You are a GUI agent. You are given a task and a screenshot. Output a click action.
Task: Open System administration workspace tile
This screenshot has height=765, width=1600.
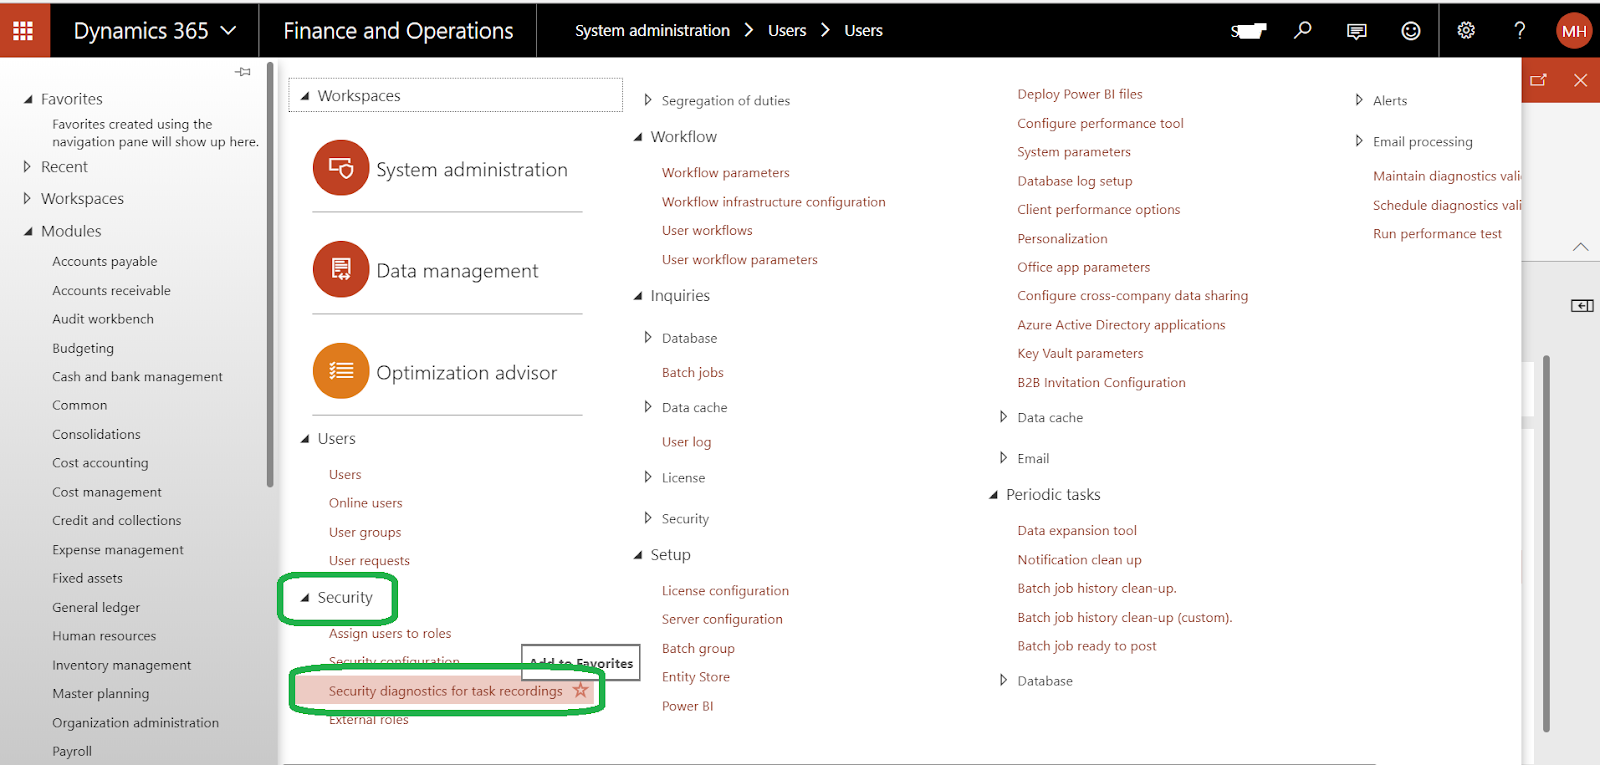(x=447, y=169)
